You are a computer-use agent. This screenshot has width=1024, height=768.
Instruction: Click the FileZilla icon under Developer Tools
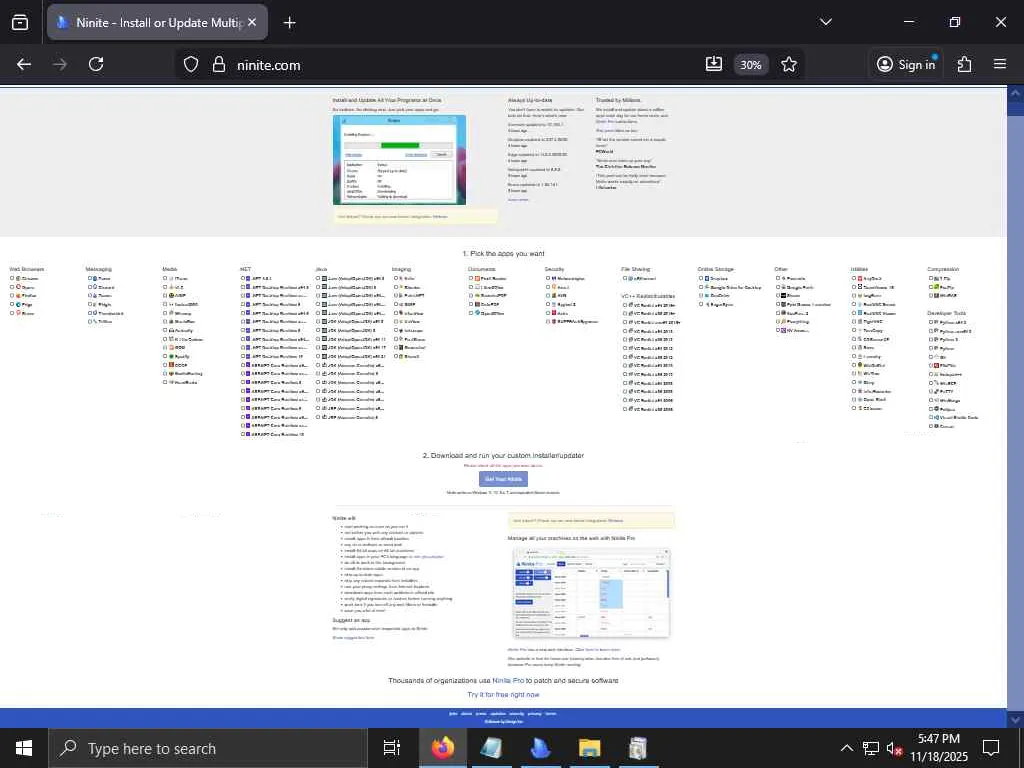(x=936, y=365)
